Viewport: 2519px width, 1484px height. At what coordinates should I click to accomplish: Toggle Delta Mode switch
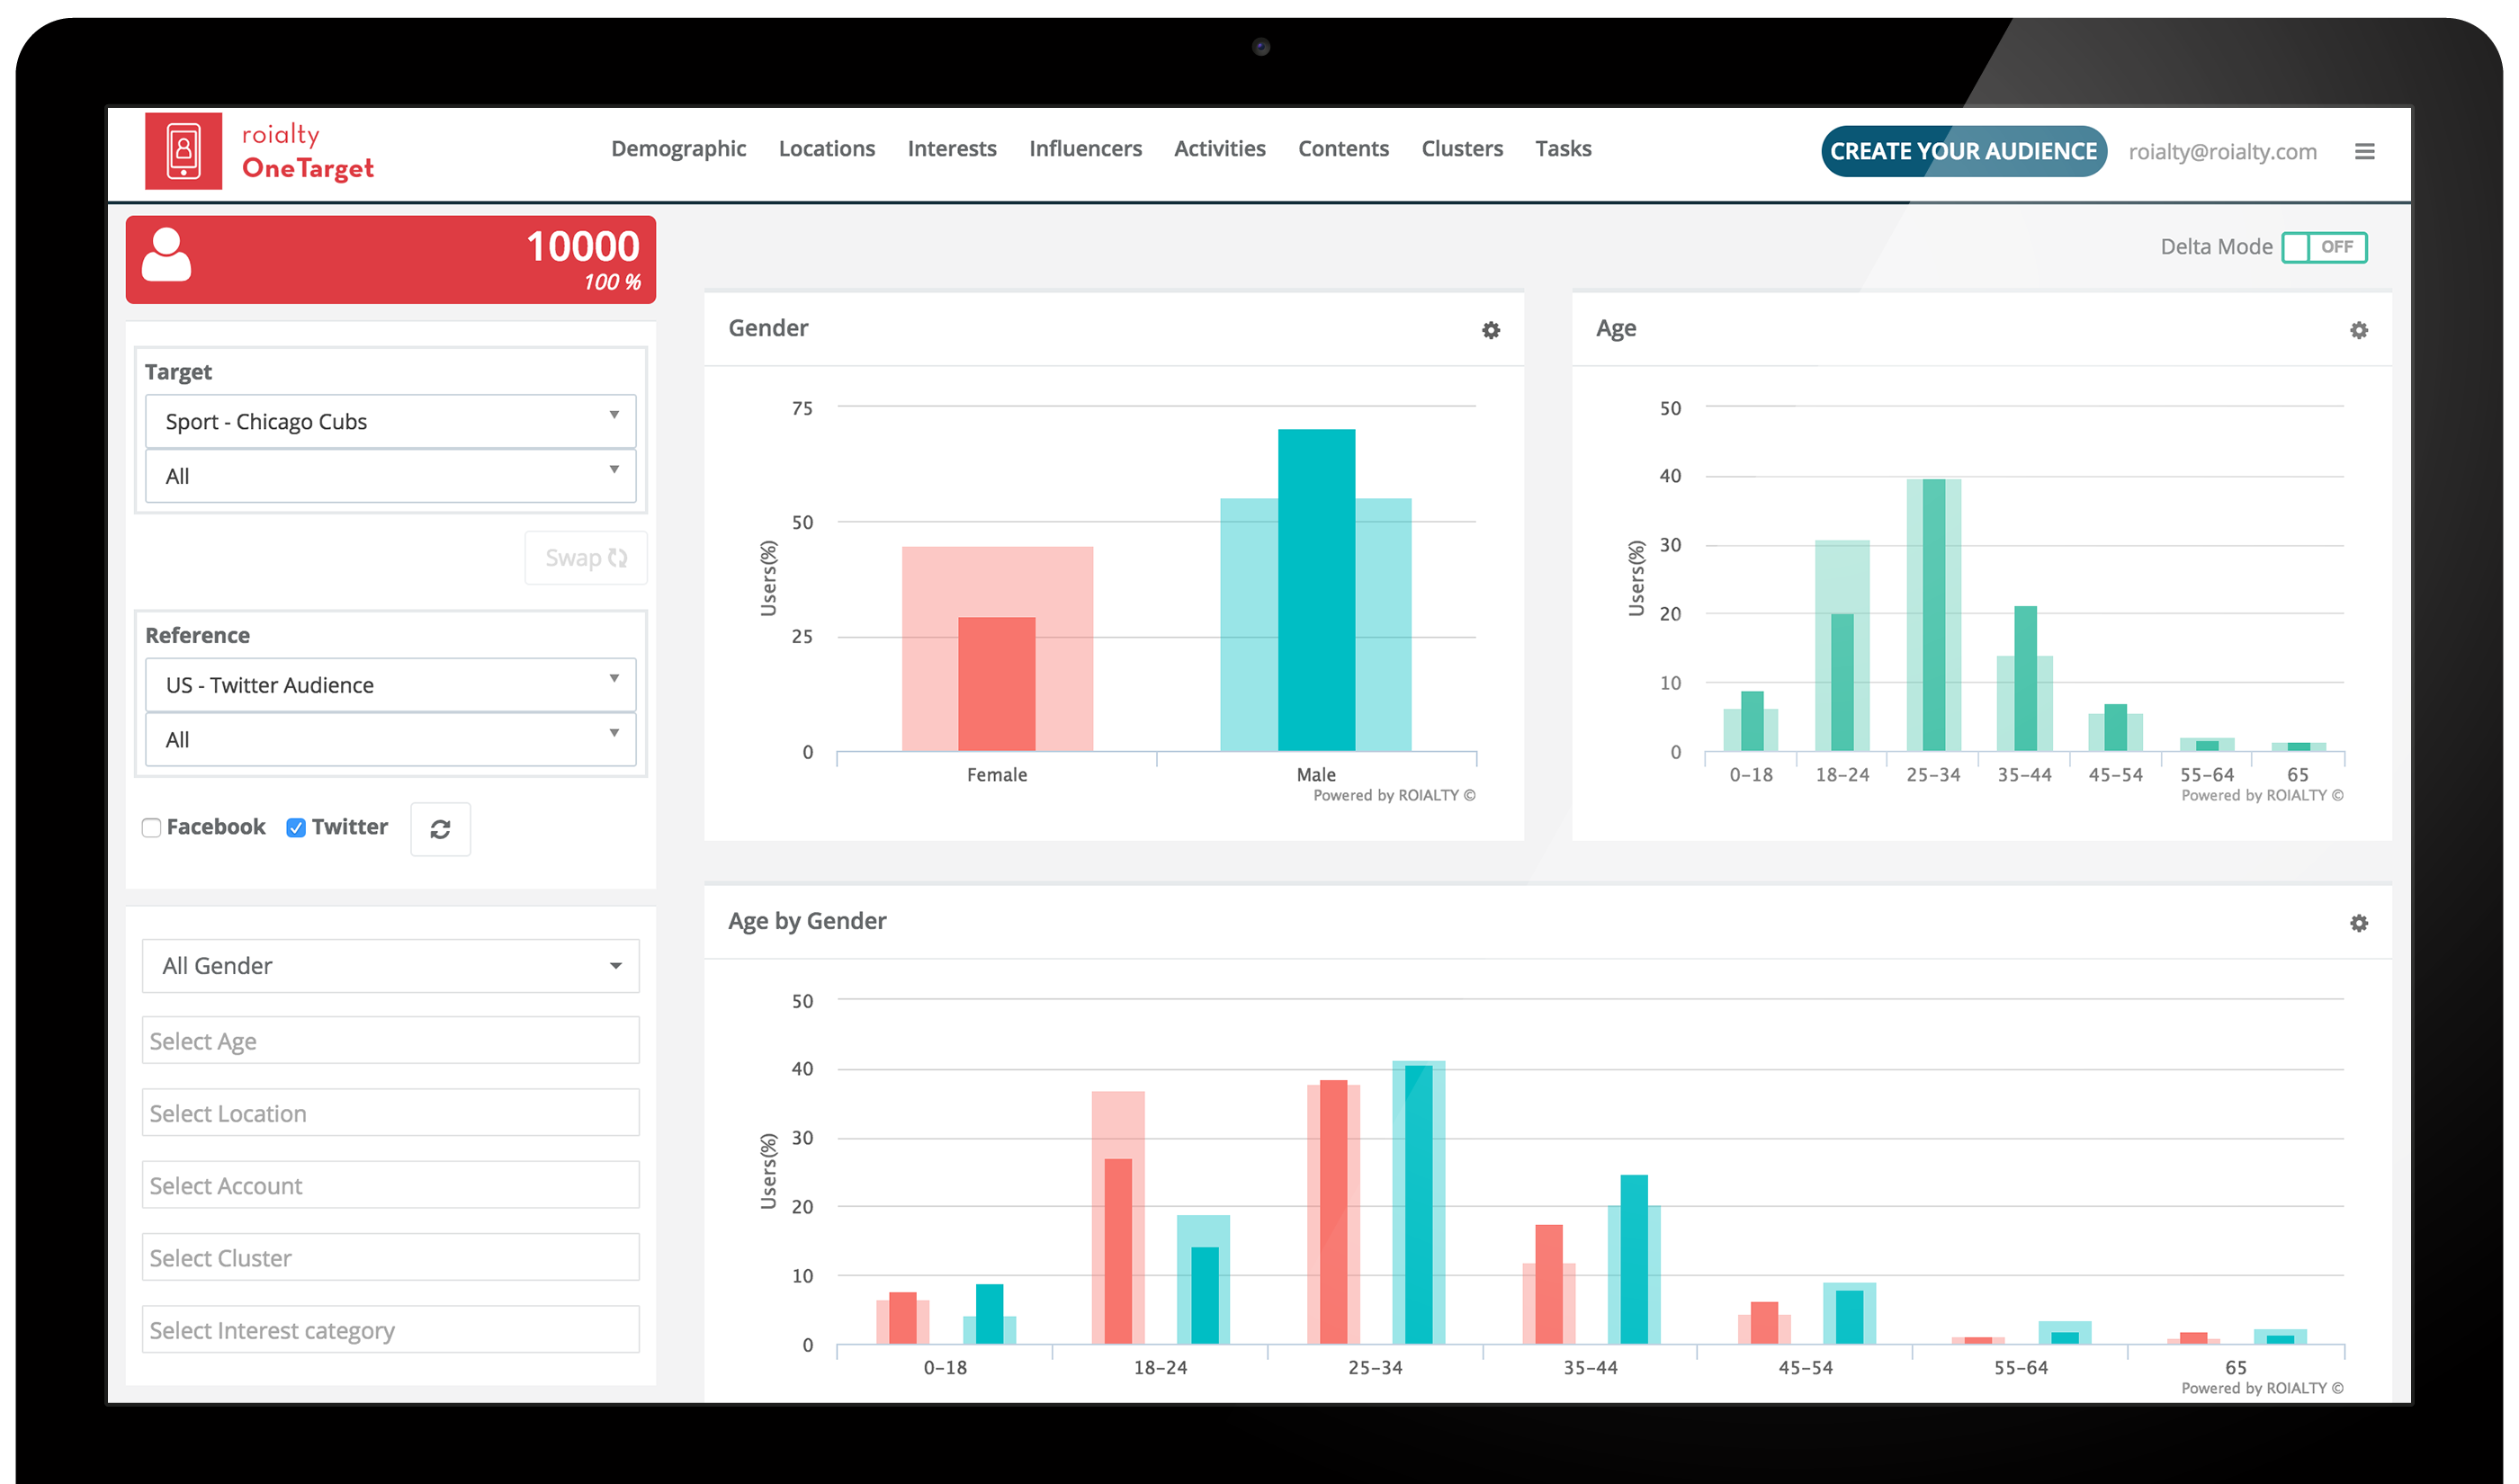[2324, 247]
